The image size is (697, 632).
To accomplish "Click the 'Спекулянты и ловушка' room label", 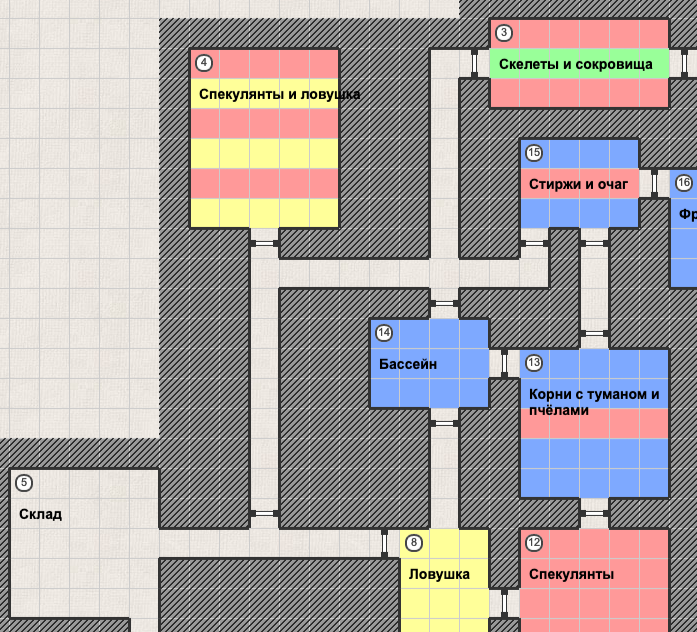I will 279,94.
